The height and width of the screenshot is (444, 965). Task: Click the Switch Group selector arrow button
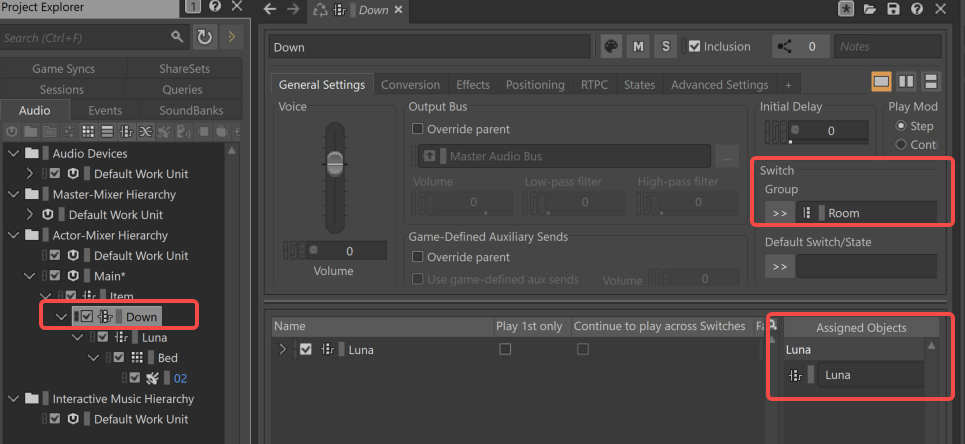778,213
